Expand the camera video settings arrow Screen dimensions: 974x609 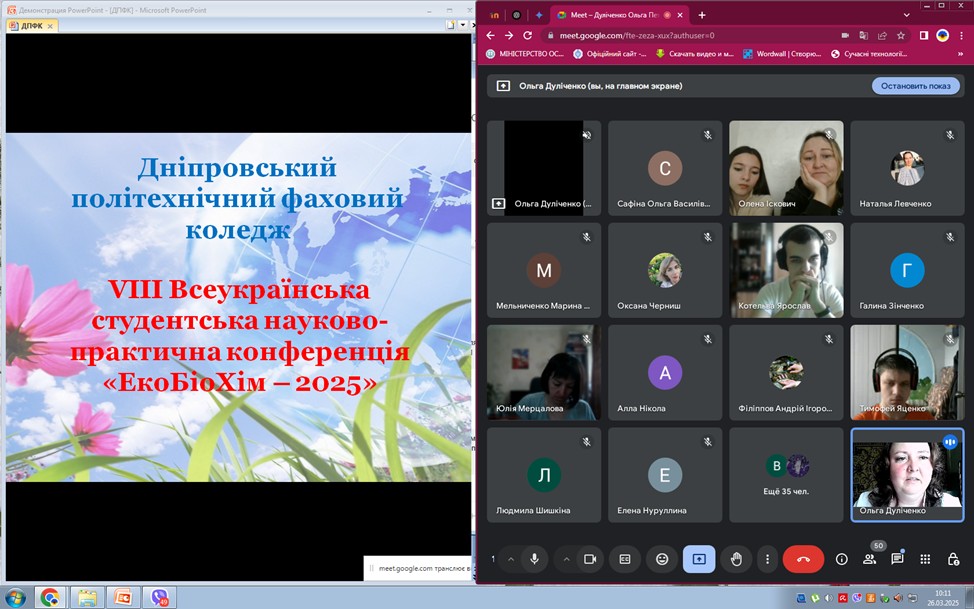click(566, 559)
